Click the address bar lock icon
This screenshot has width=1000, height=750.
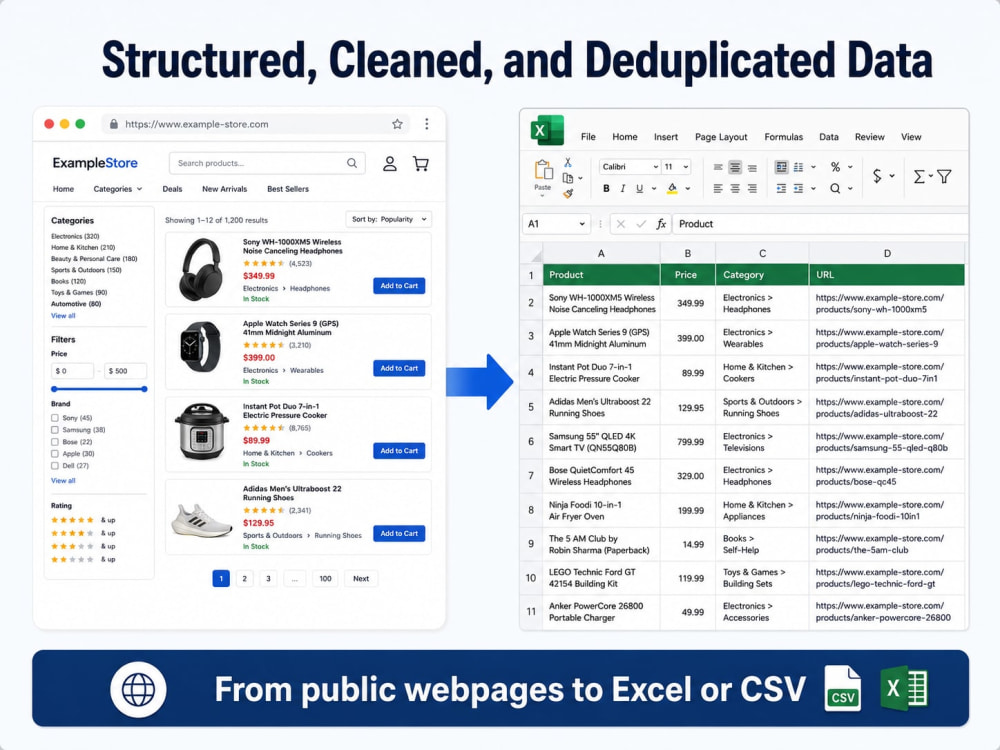tap(114, 124)
